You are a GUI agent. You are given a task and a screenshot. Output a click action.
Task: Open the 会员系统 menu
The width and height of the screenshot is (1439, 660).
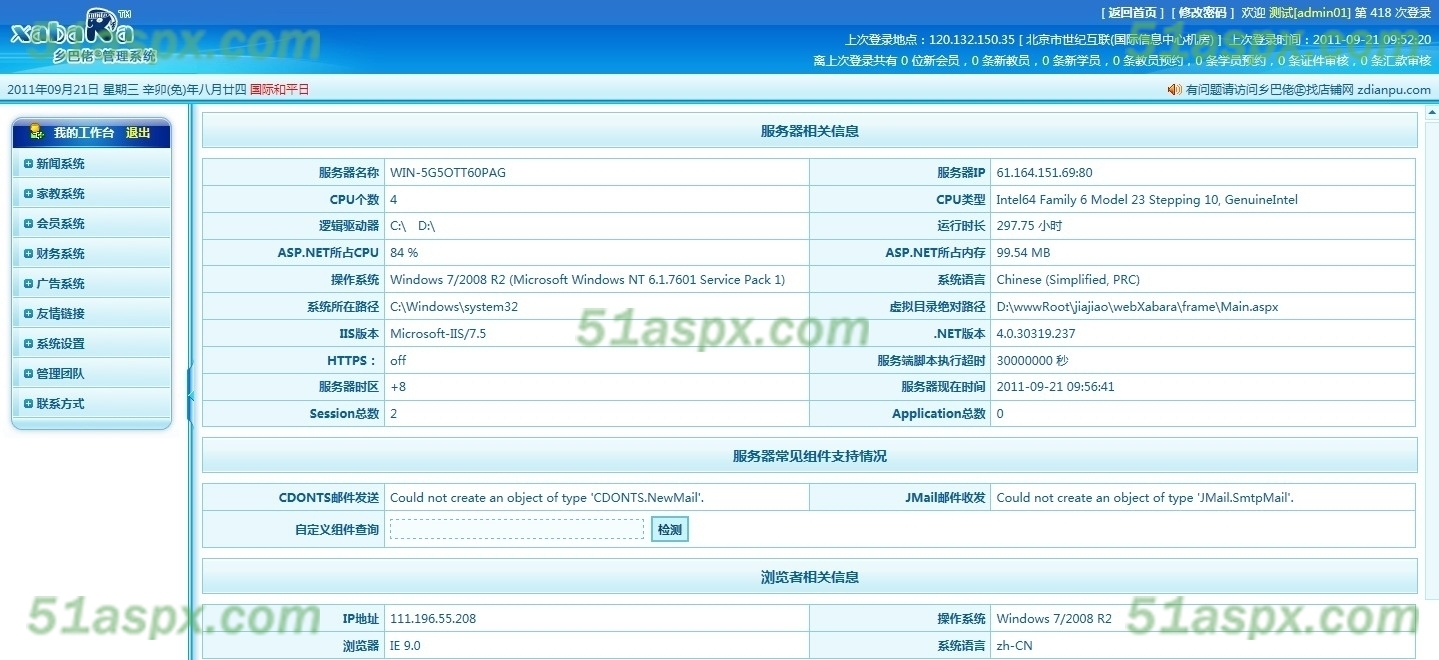(x=60, y=224)
